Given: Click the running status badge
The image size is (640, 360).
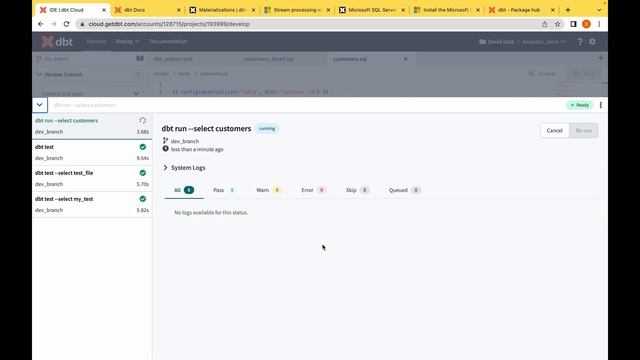Looking at the screenshot, I should pyautogui.click(x=267, y=129).
